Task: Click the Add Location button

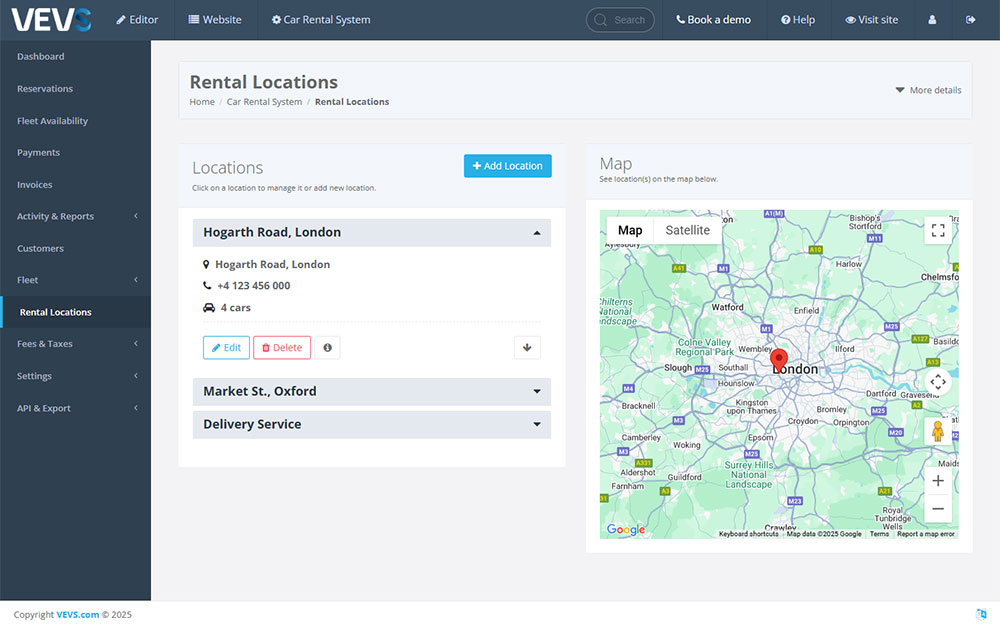Action: (507, 166)
